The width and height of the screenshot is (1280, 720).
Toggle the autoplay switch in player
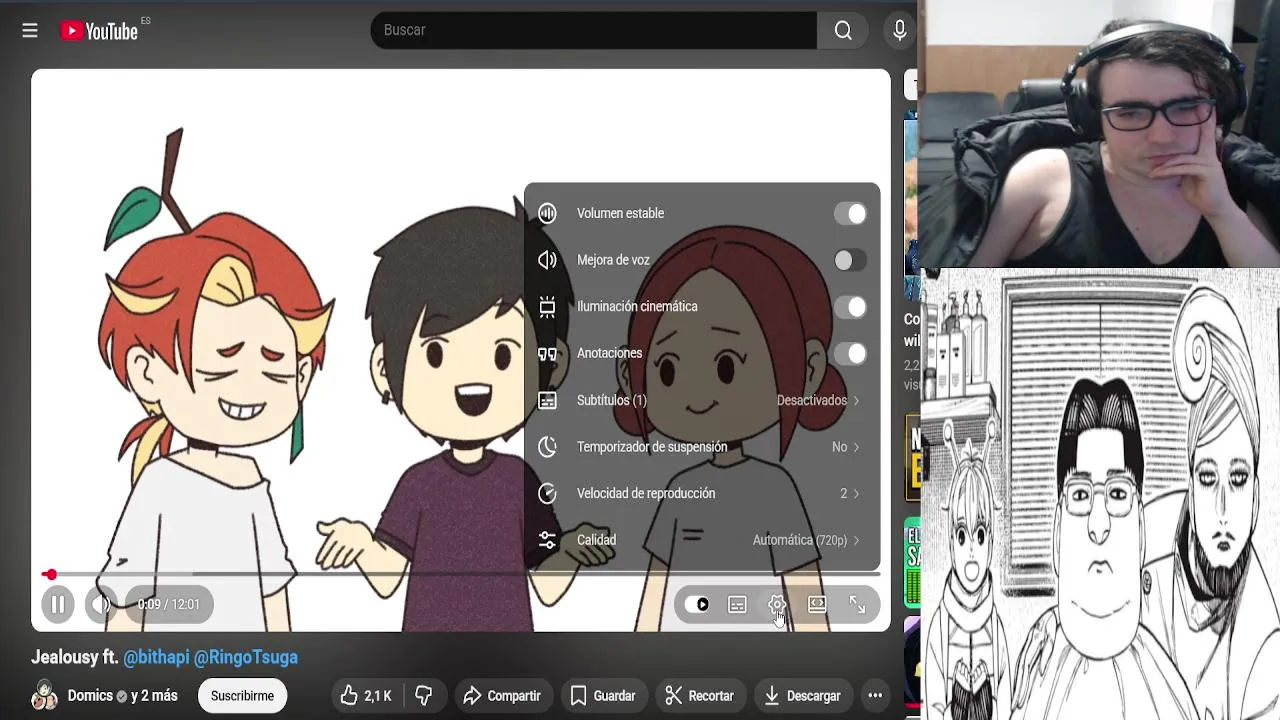pyautogui.click(x=697, y=605)
